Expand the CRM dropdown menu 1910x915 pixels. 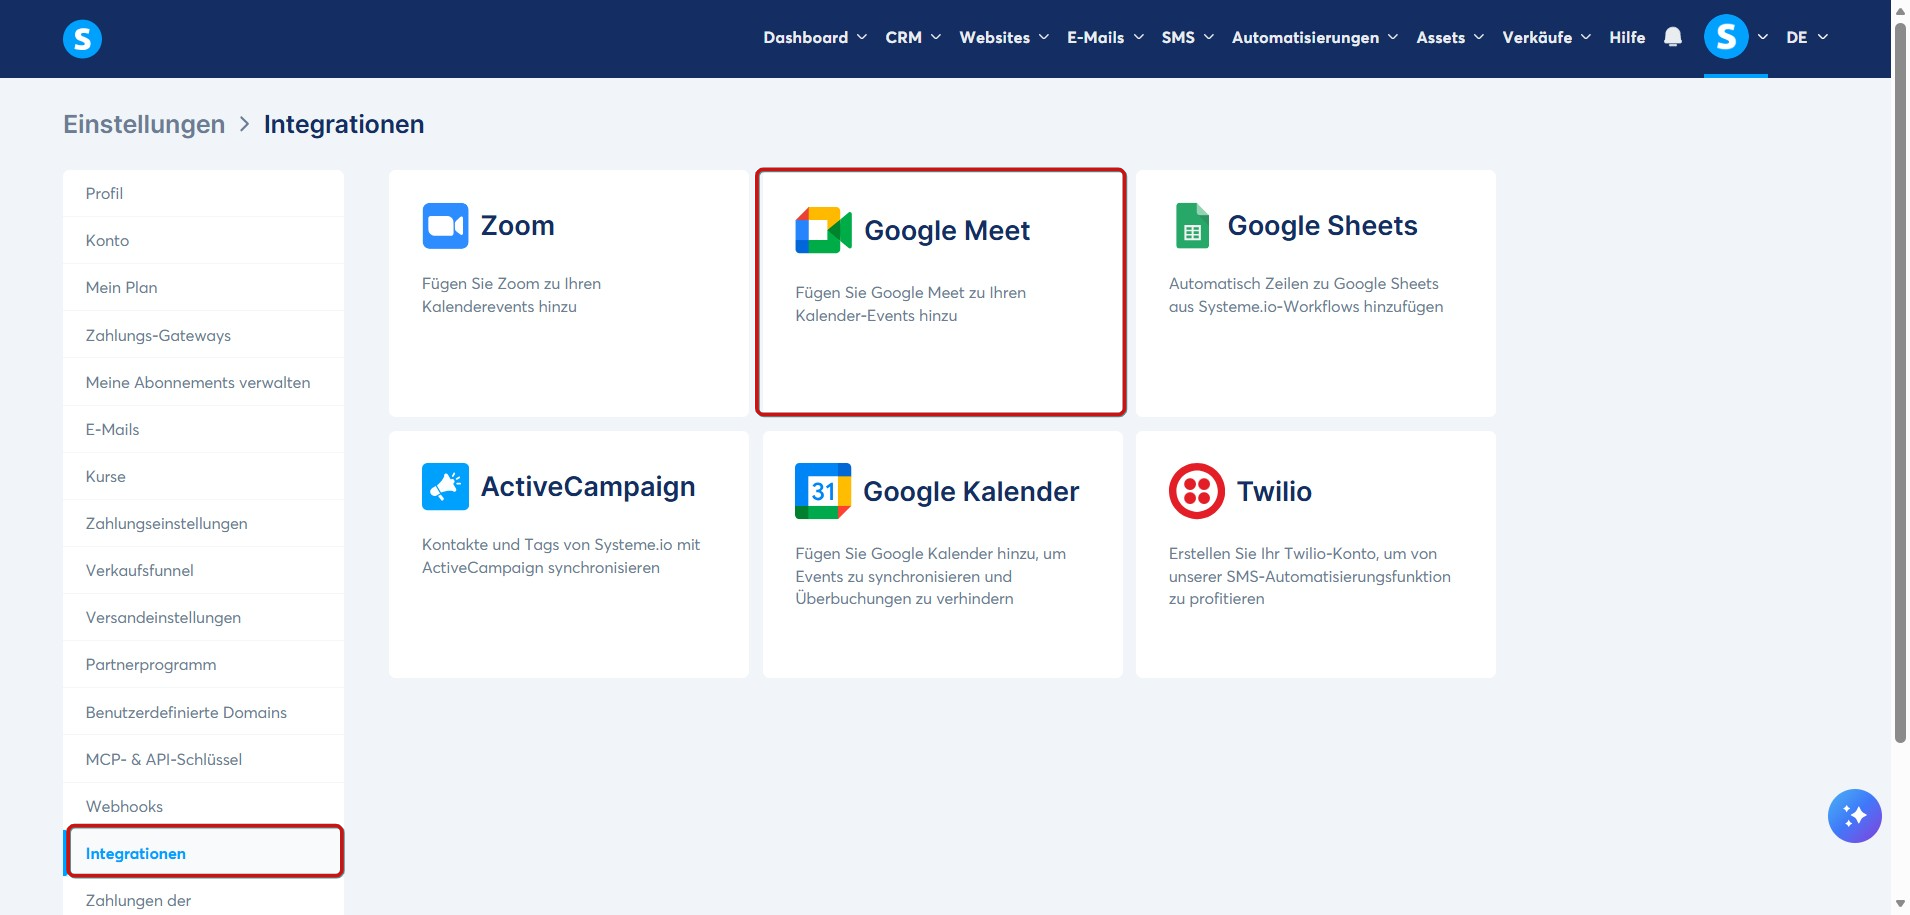click(x=913, y=38)
